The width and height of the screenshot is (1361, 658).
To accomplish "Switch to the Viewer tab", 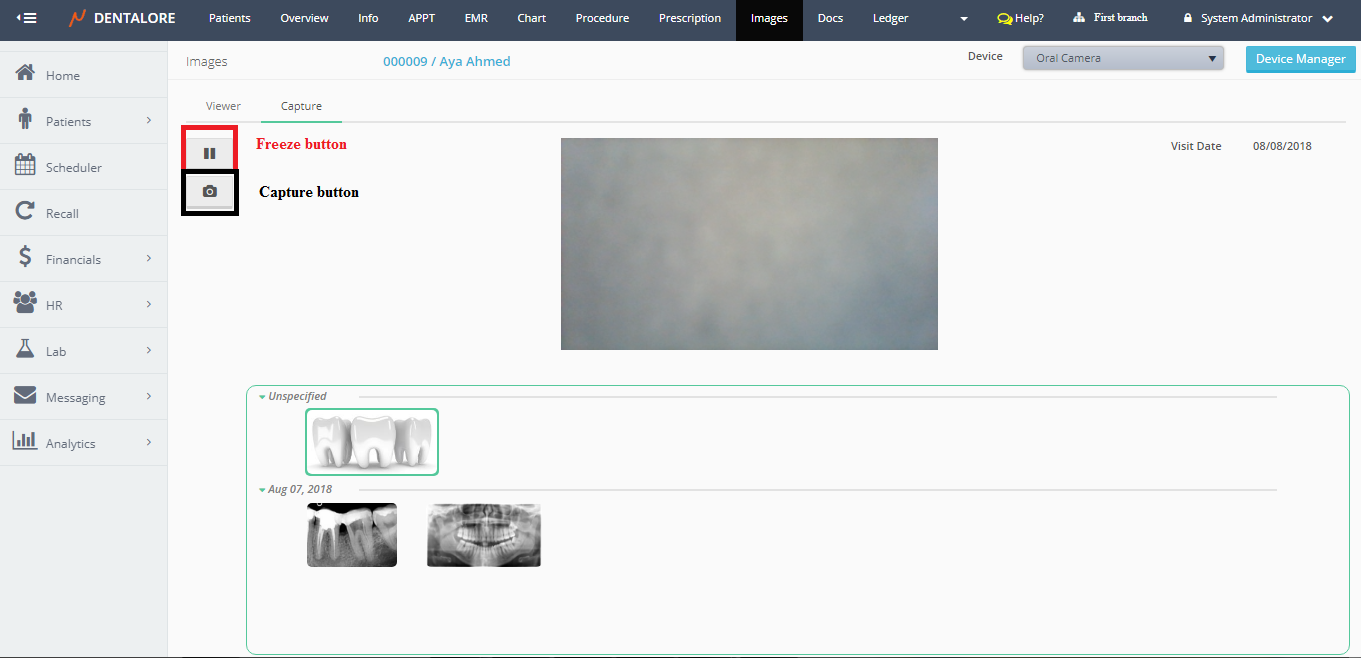I will (x=223, y=106).
